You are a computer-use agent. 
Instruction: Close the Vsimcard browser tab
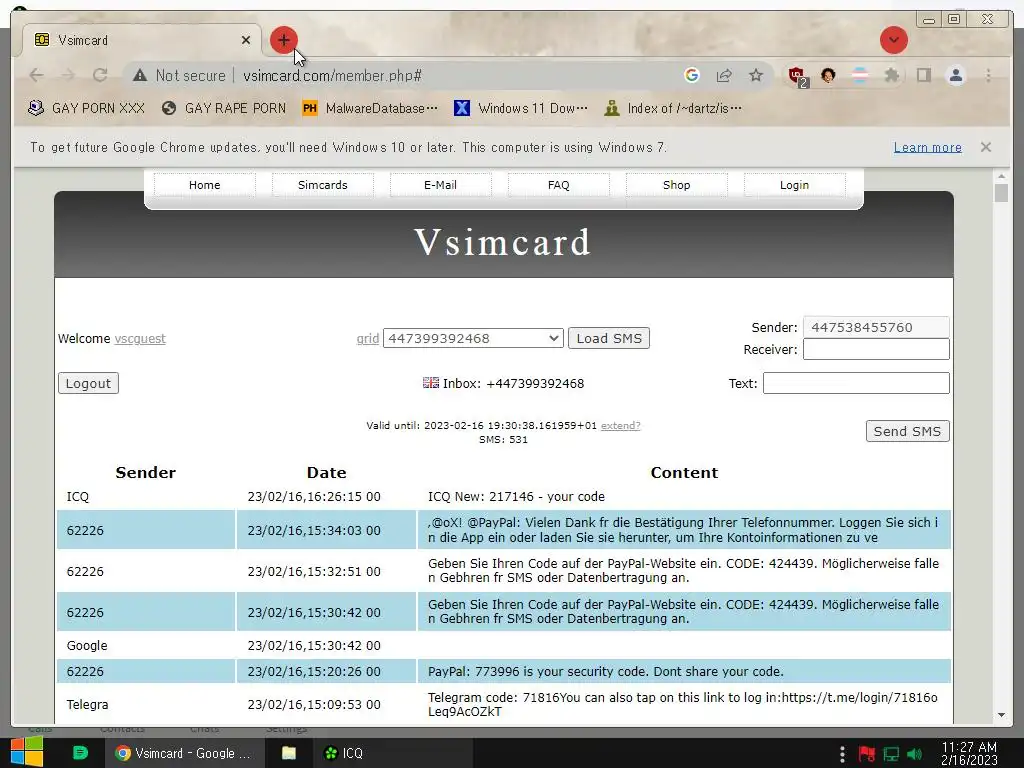(246, 40)
